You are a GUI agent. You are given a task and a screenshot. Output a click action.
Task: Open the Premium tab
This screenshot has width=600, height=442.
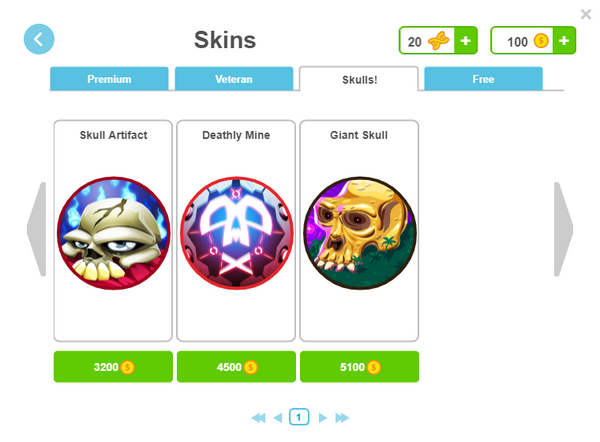point(109,79)
